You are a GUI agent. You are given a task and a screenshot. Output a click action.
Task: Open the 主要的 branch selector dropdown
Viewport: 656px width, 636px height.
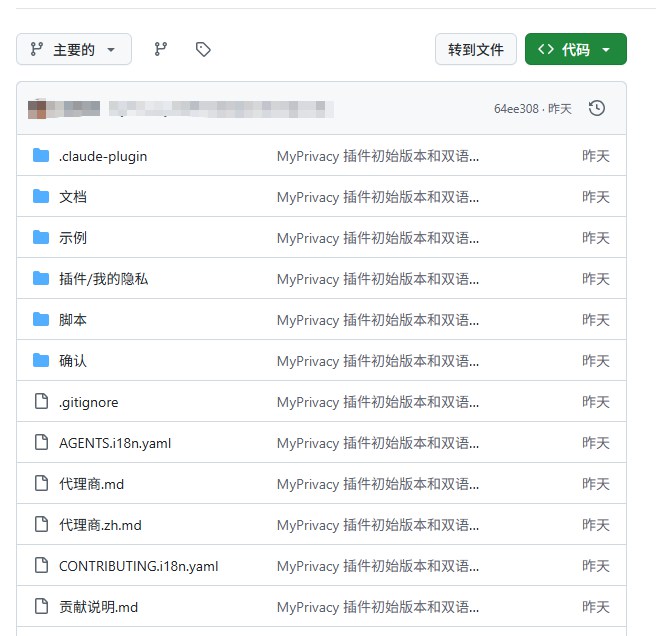(74, 49)
